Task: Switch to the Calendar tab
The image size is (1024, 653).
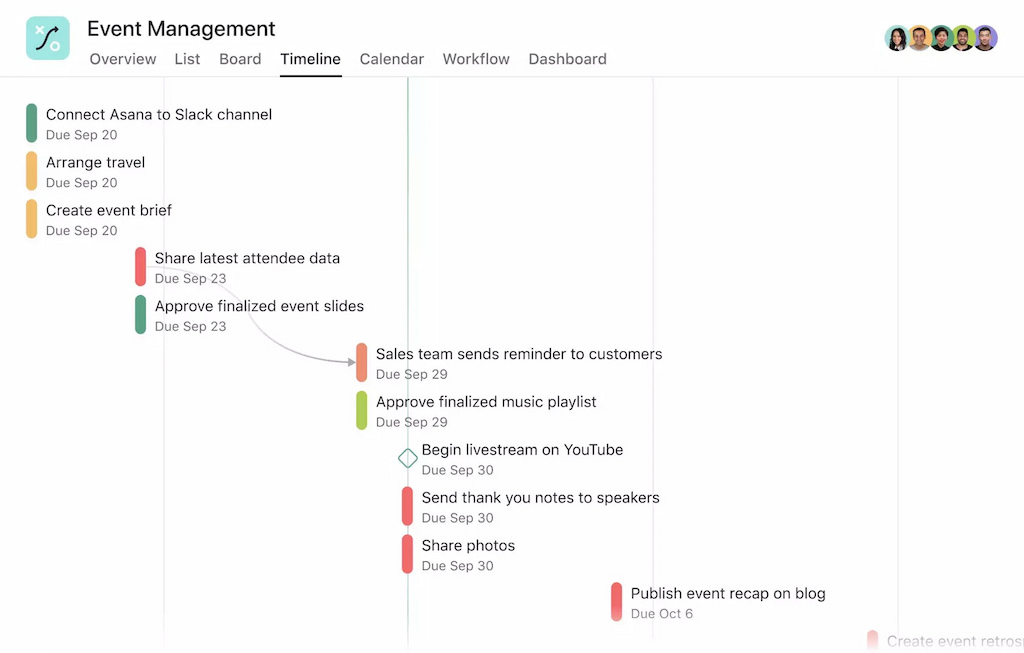Action: (391, 59)
